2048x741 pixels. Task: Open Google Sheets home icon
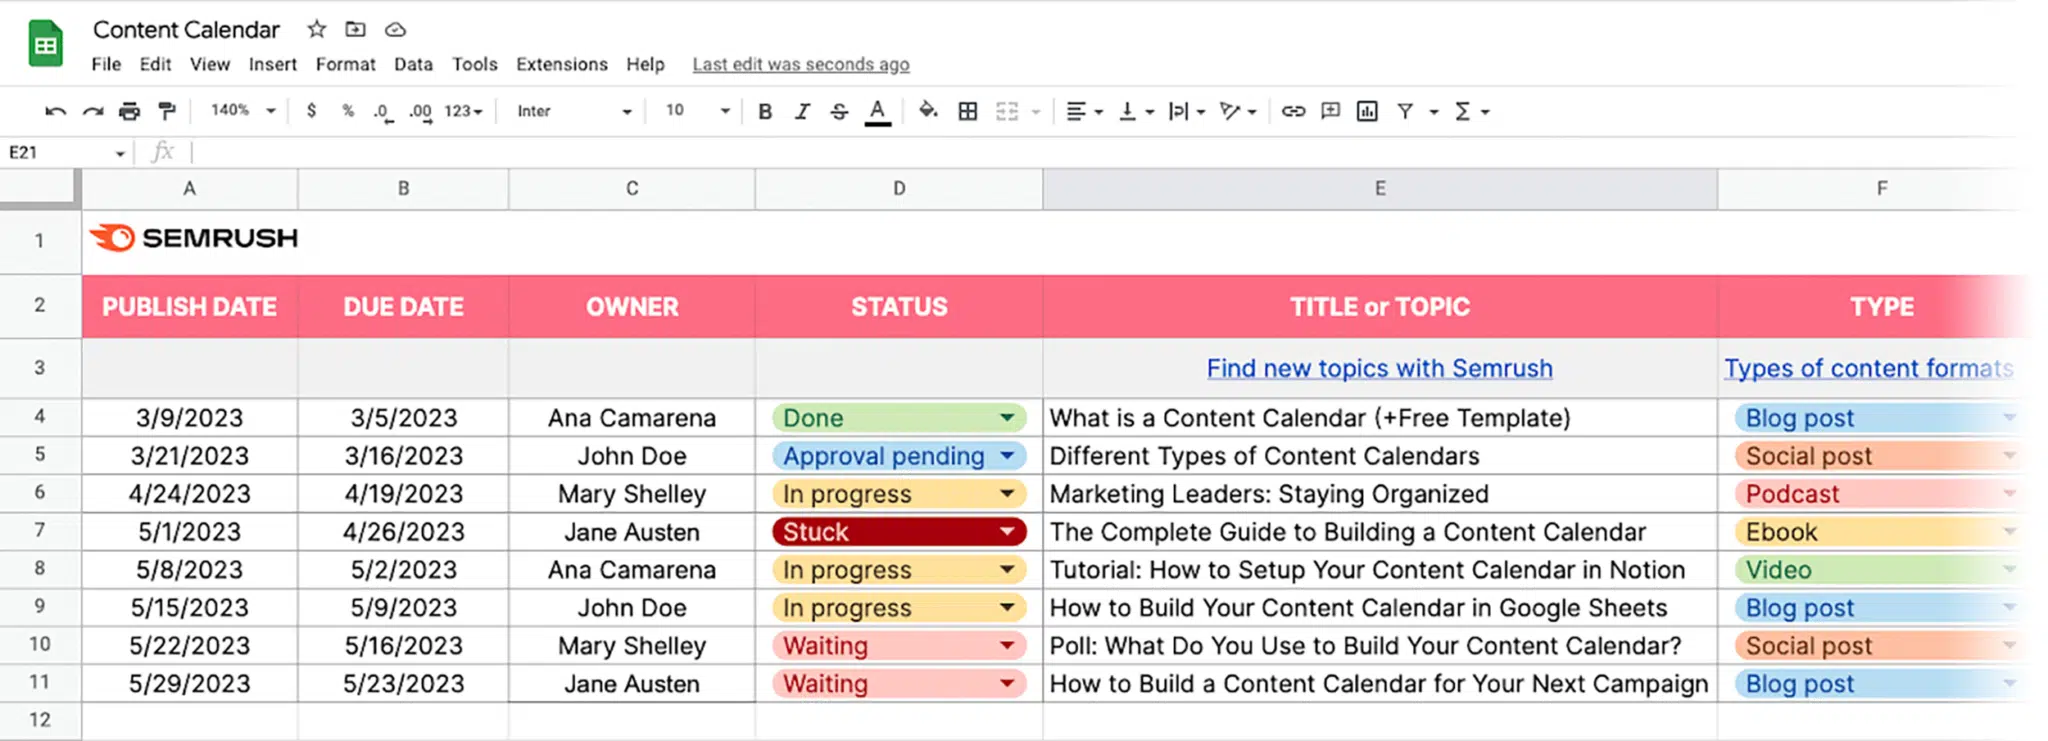click(x=46, y=44)
